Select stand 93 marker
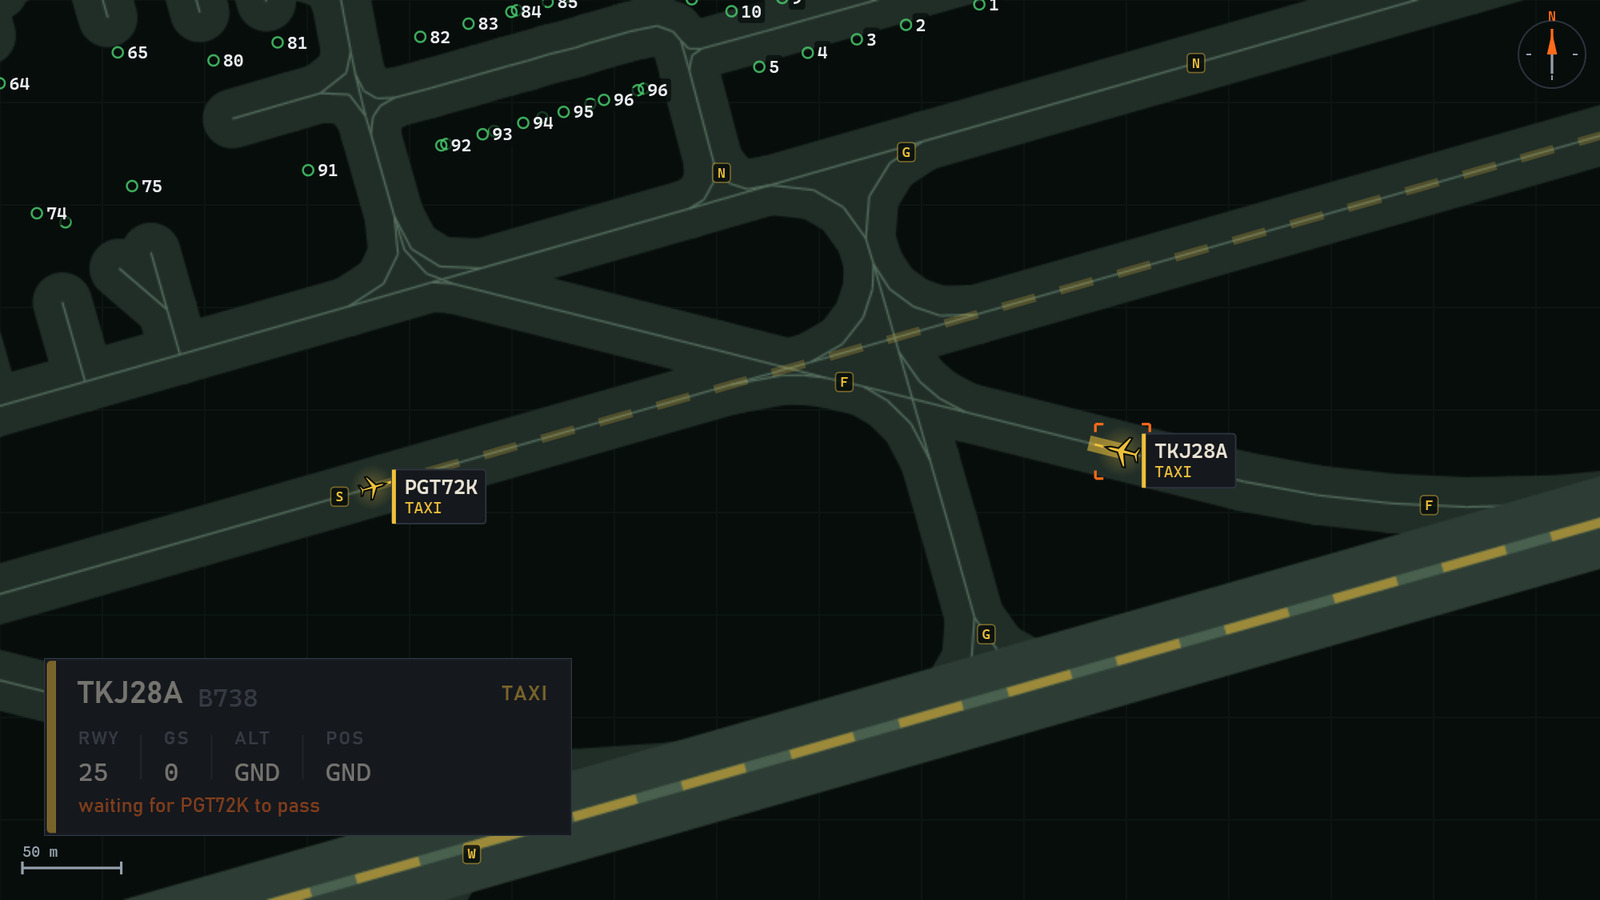Image resolution: width=1600 pixels, height=900 pixels. [483, 134]
